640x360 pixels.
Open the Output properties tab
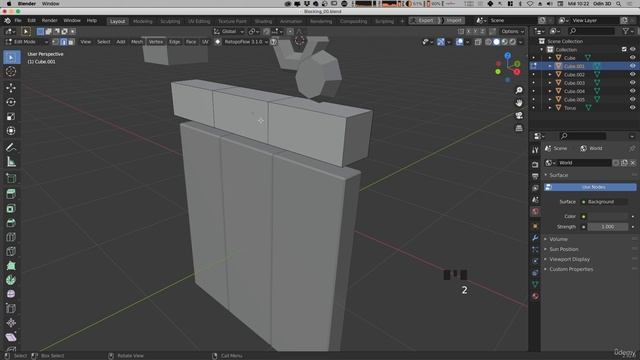coord(535,176)
